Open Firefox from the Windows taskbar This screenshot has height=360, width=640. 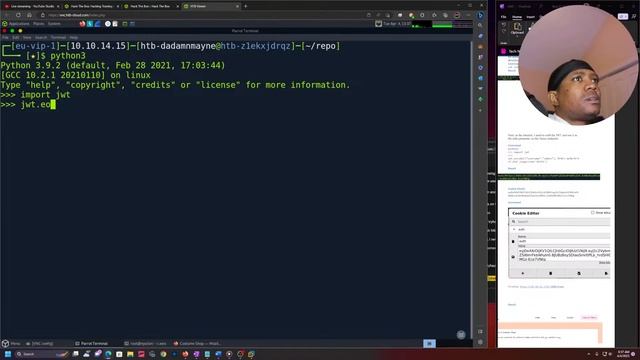(x=185, y=354)
